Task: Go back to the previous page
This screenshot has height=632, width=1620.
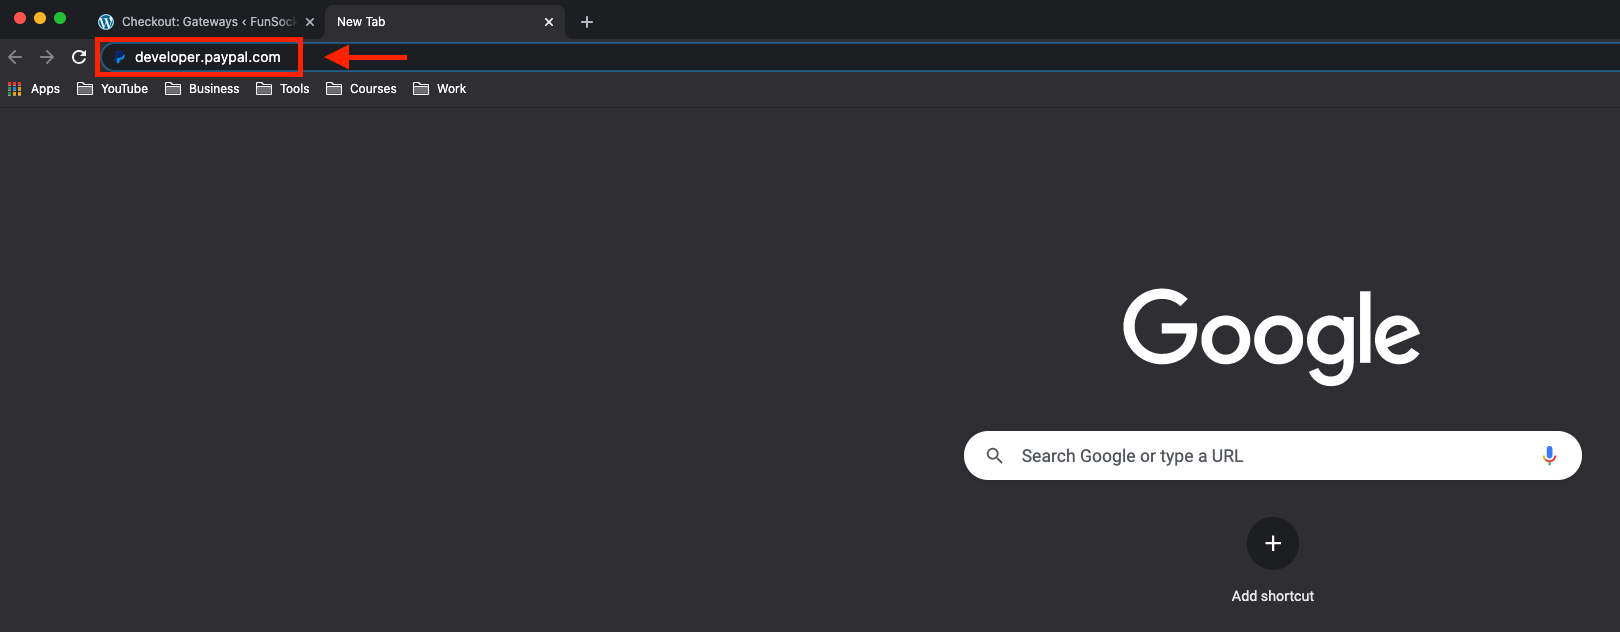Action: [15, 57]
